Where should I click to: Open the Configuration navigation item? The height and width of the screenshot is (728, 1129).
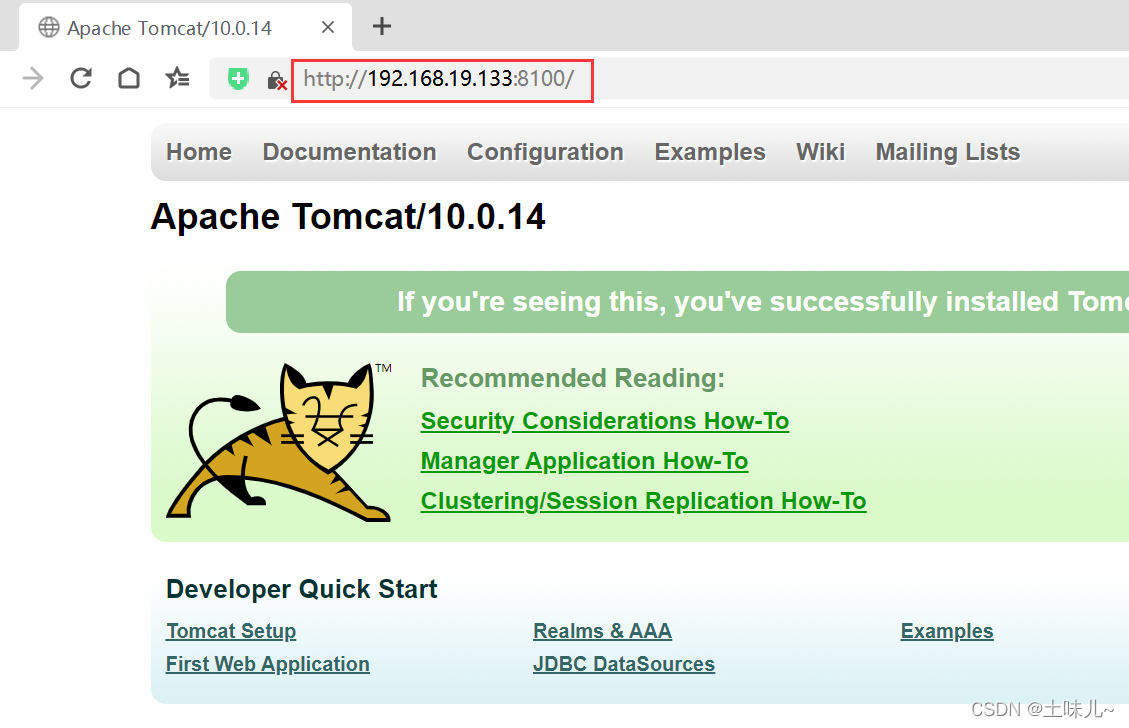pos(545,152)
